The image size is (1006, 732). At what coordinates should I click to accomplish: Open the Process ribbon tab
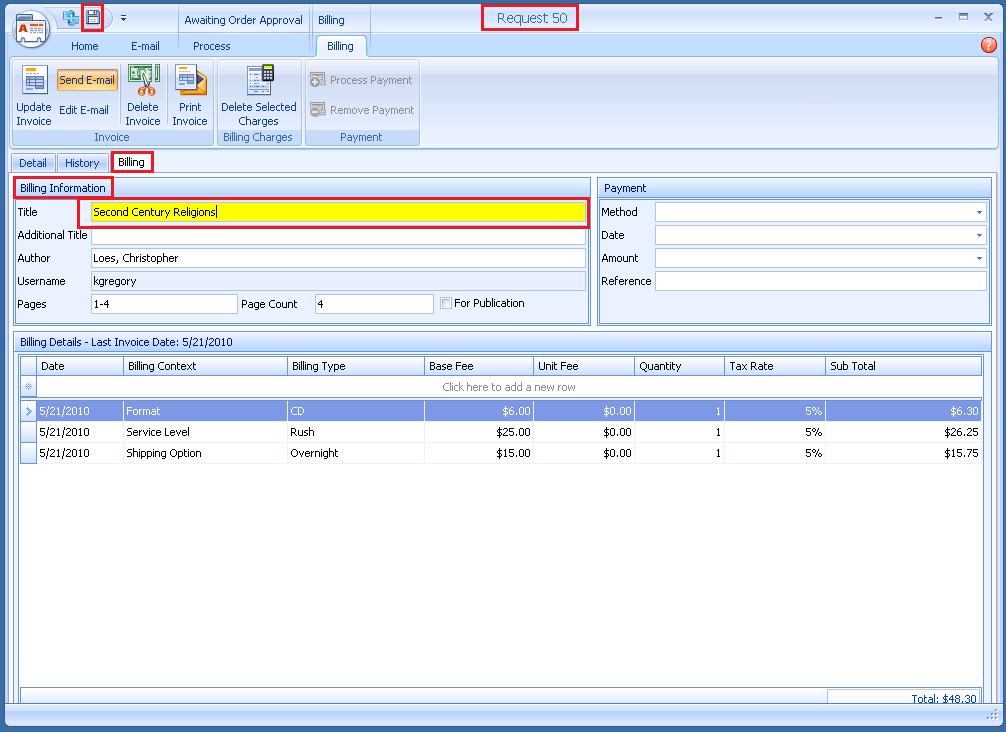211,46
